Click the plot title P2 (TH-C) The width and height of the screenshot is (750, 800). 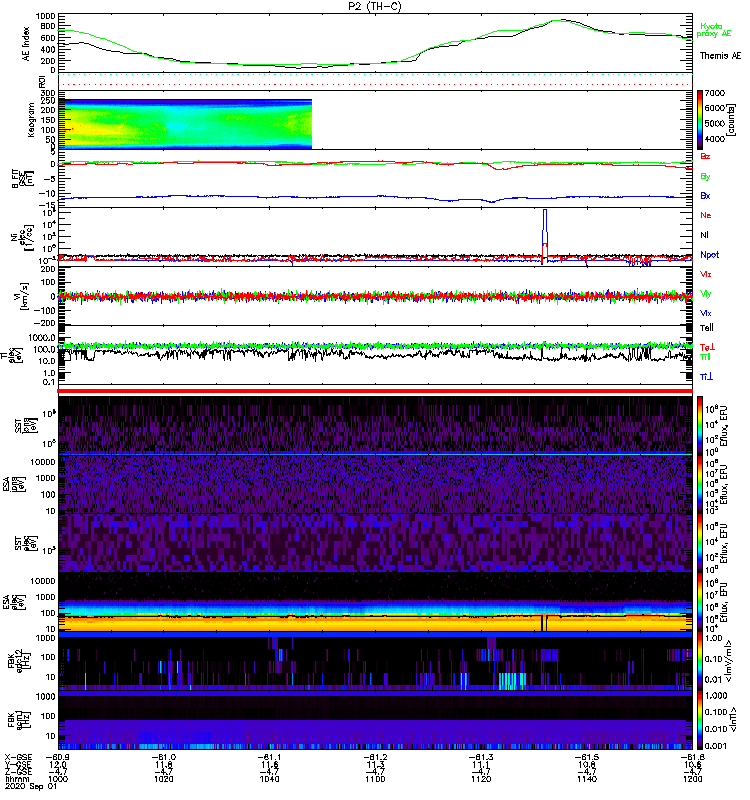[x=374, y=6]
